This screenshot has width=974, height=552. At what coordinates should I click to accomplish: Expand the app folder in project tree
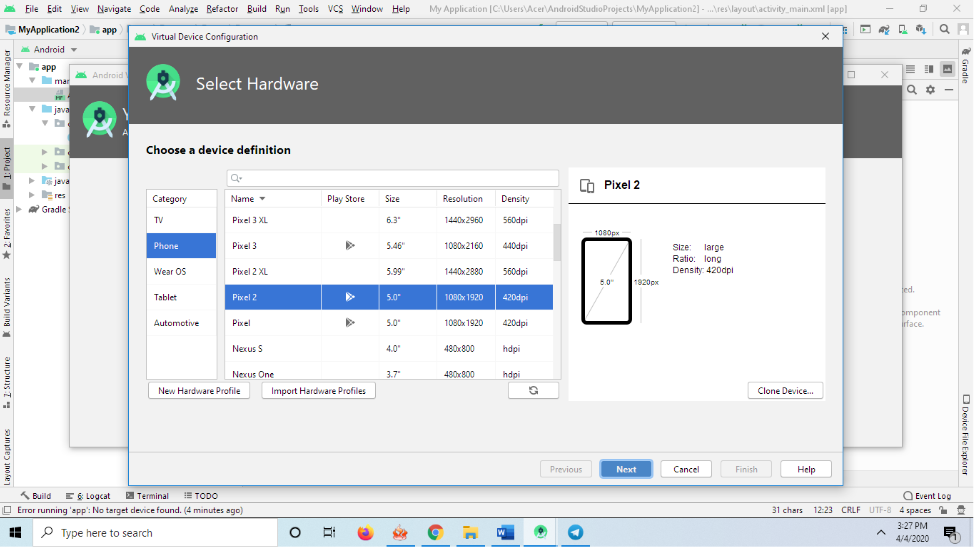[33, 67]
